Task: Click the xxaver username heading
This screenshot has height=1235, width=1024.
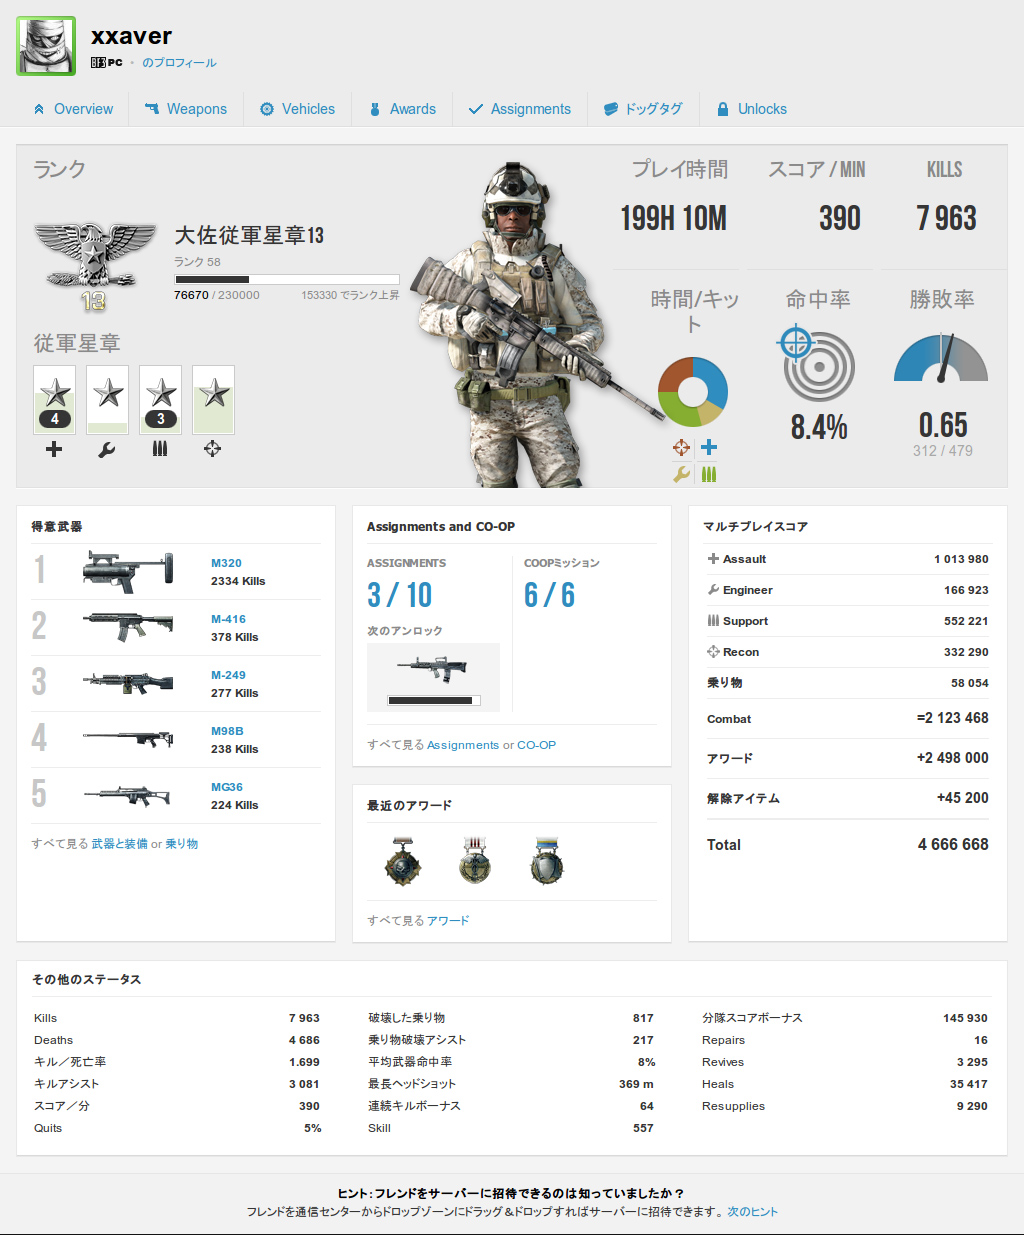Action: click(131, 36)
